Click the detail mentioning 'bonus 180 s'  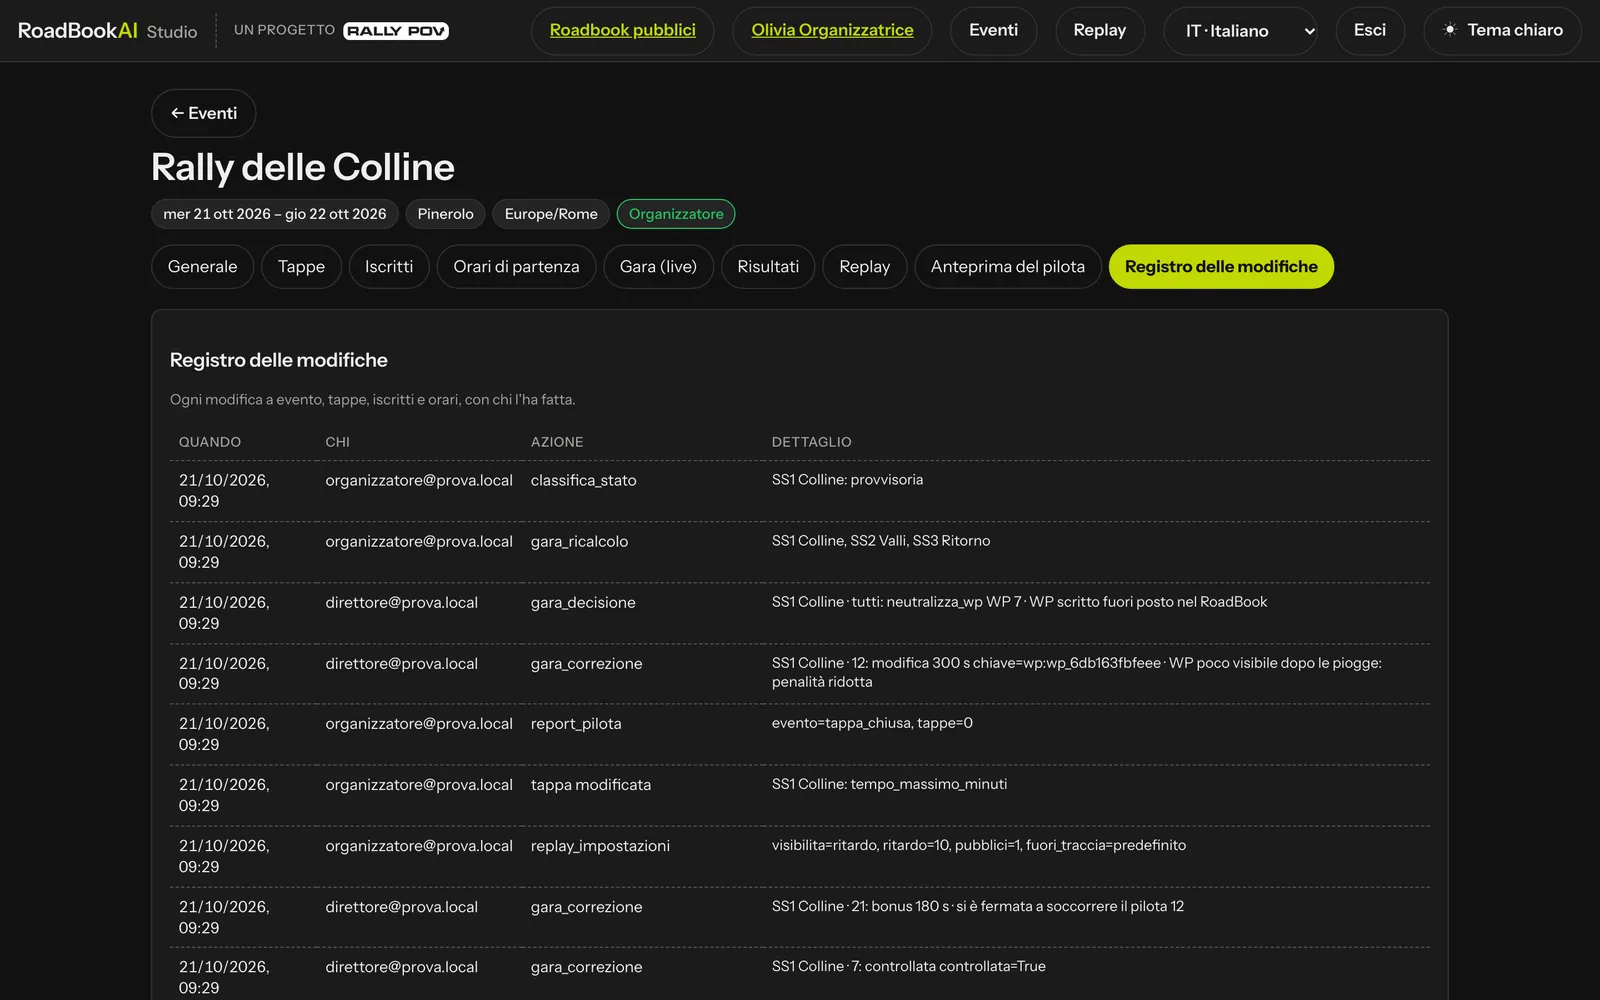pyautogui.click(x=978, y=906)
